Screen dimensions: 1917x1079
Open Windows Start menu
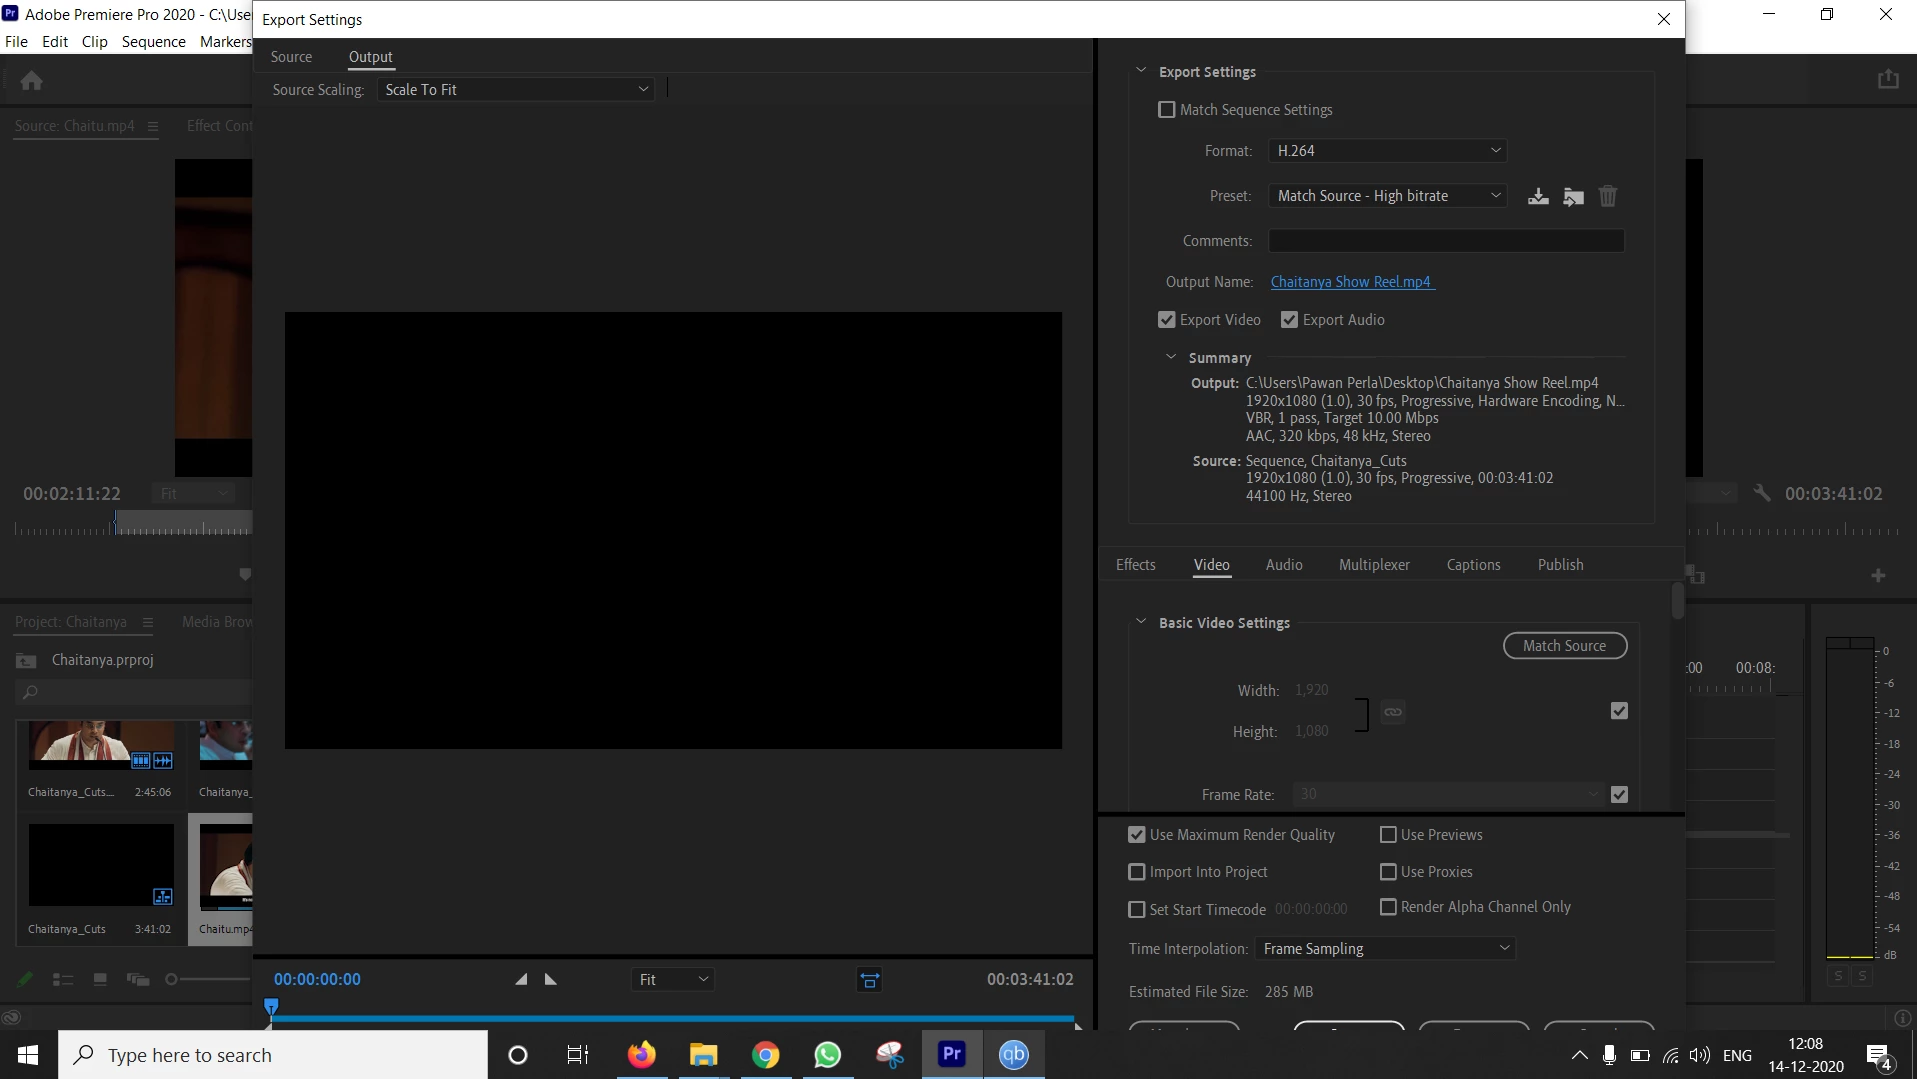[28, 1055]
